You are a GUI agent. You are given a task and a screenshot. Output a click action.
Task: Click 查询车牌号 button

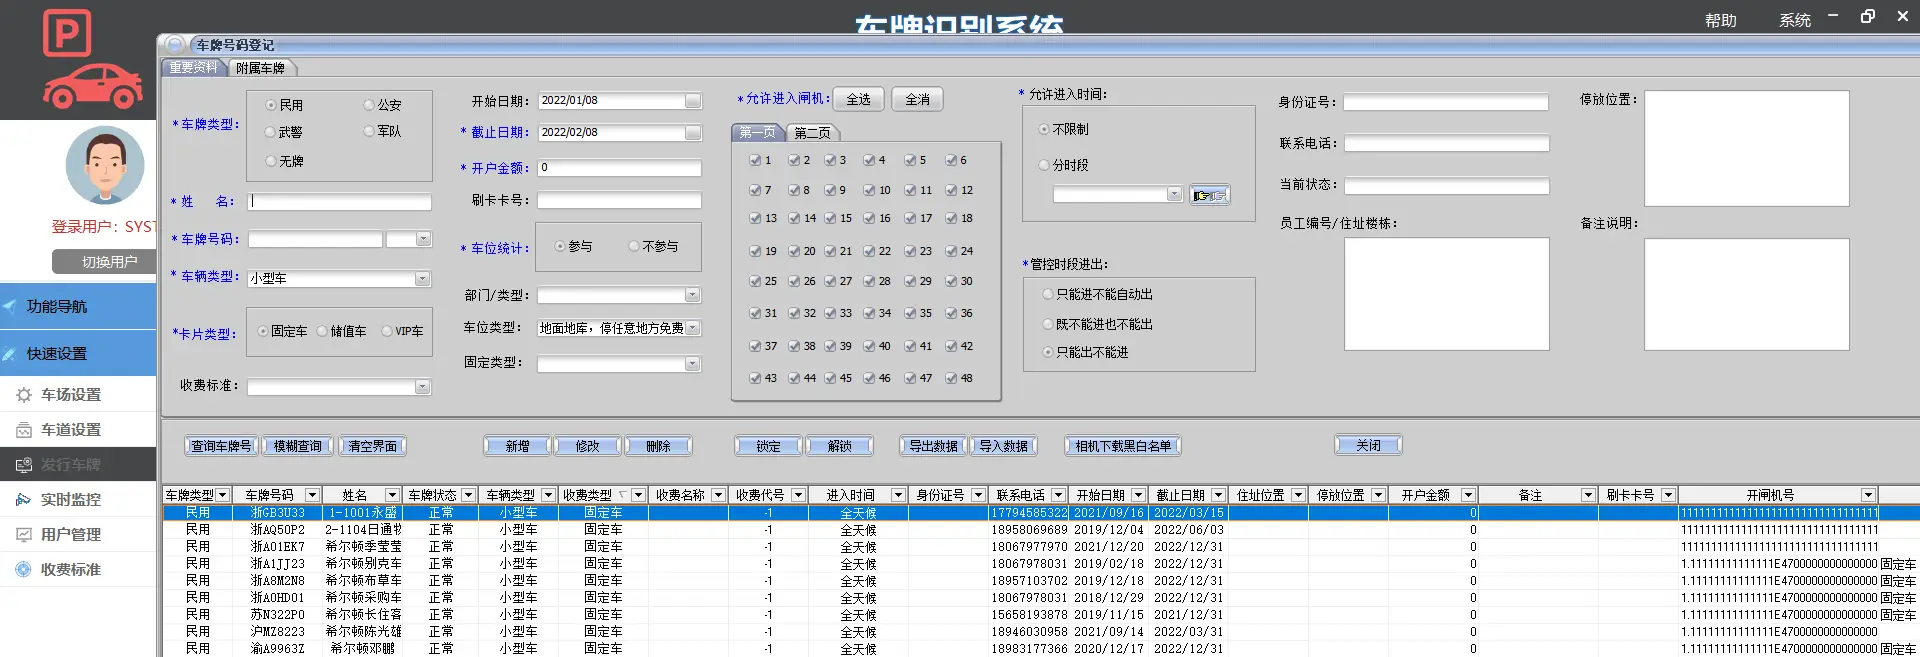[221, 446]
